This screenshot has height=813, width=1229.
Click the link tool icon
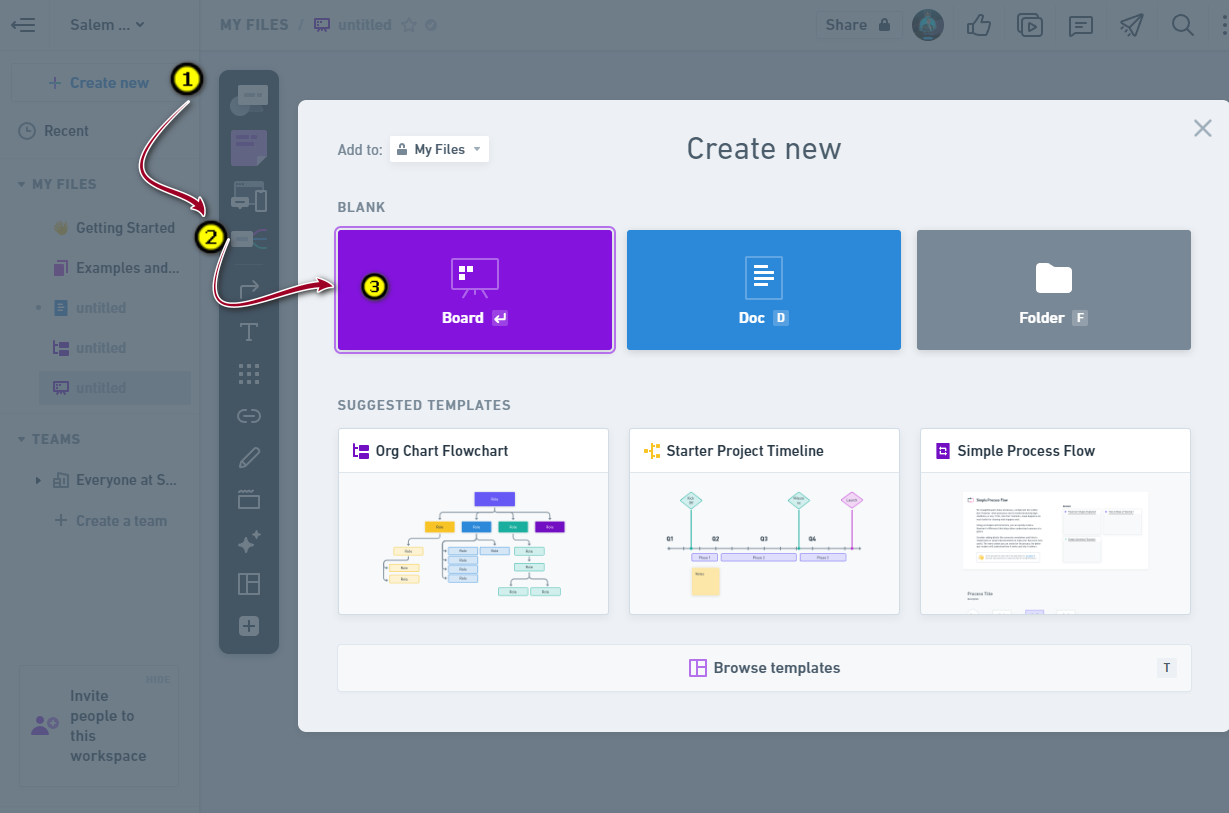249,416
